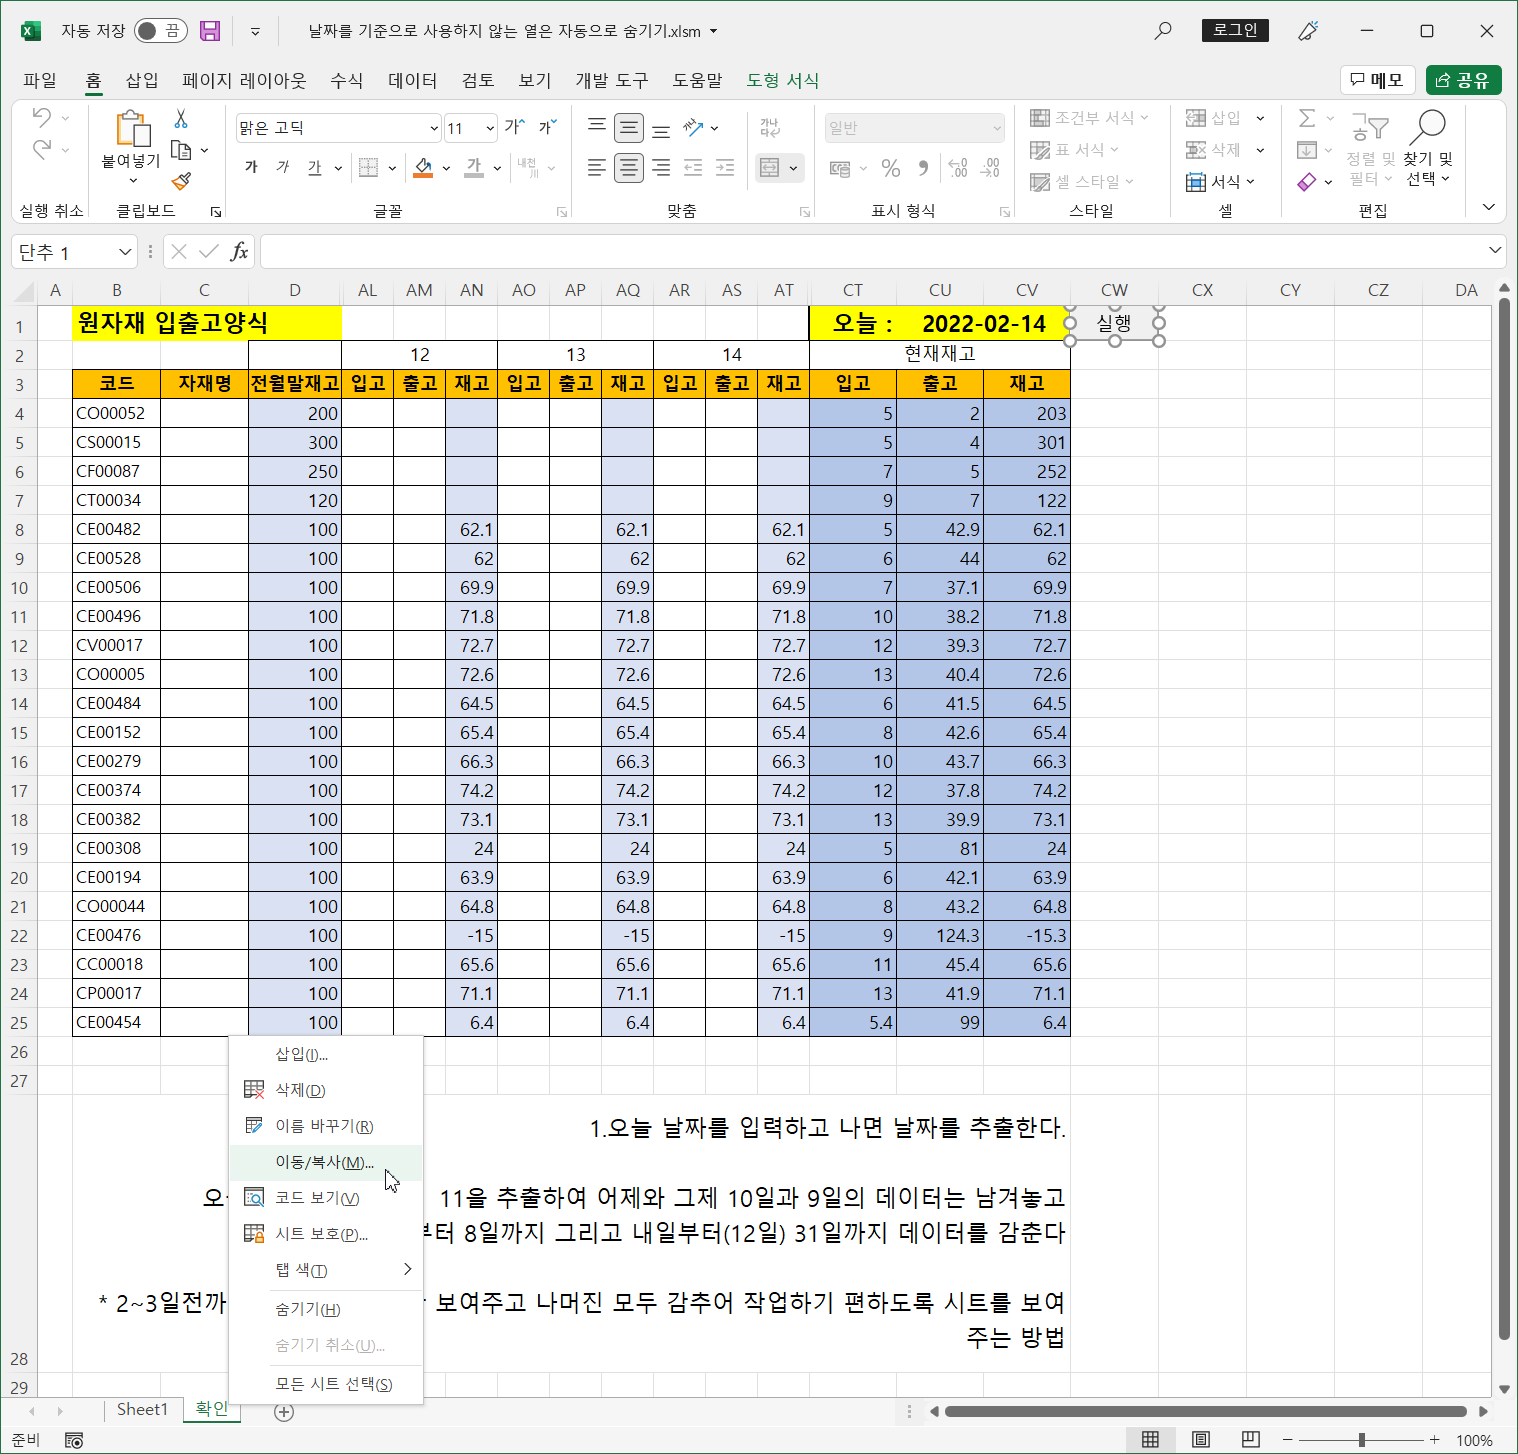Click the Cut scissors icon
The width and height of the screenshot is (1518, 1454).
181,119
